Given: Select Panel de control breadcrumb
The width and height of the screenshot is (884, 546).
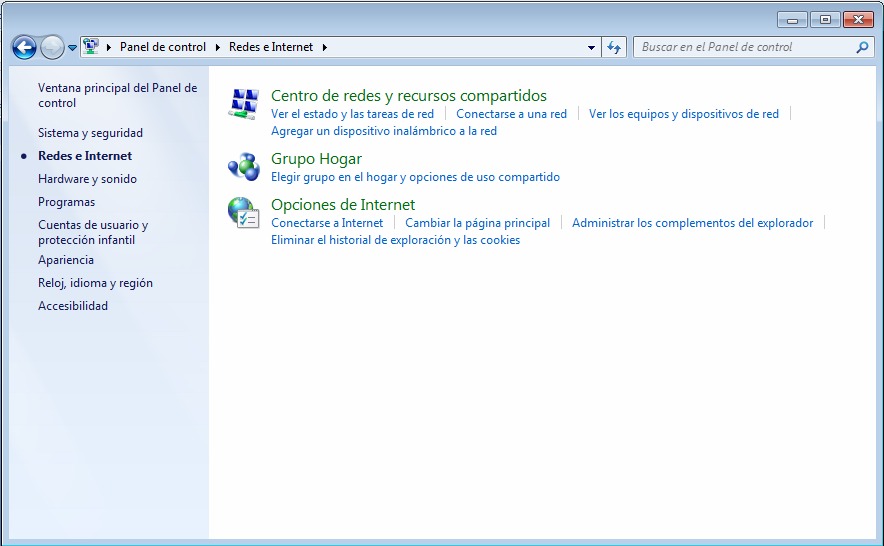Looking at the screenshot, I should pos(163,47).
